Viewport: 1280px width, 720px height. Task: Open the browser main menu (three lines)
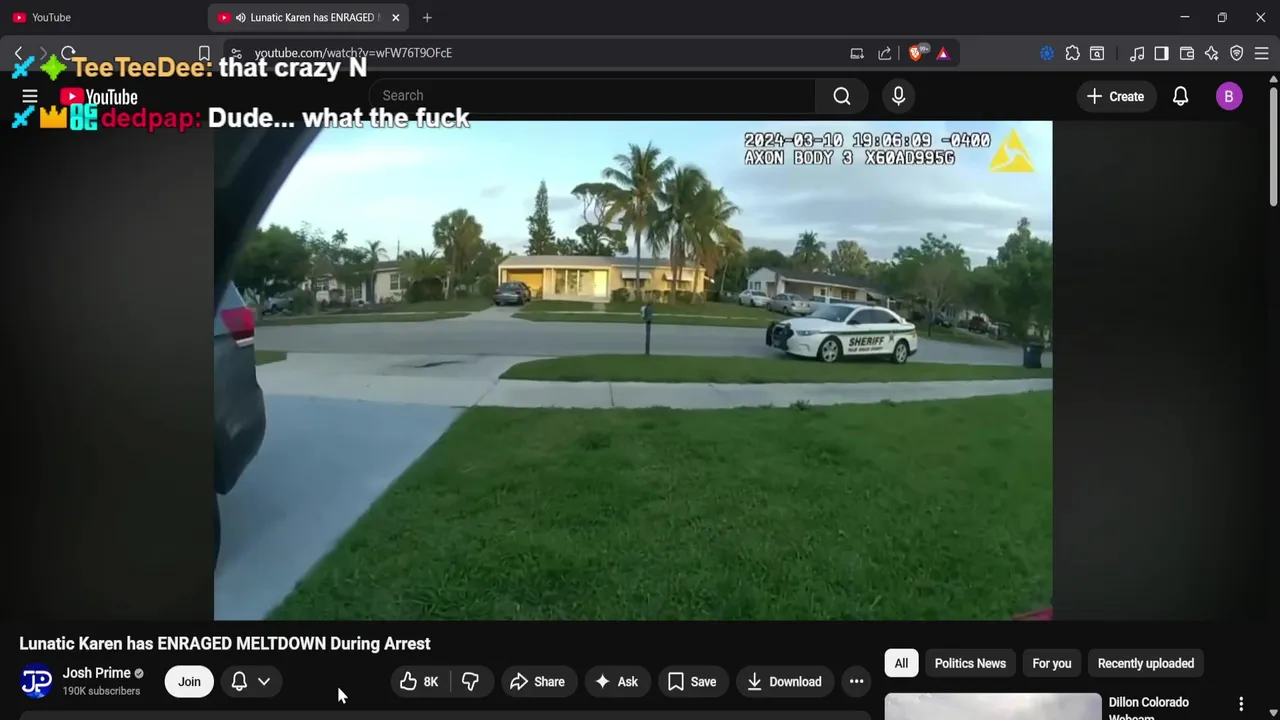(1261, 53)
